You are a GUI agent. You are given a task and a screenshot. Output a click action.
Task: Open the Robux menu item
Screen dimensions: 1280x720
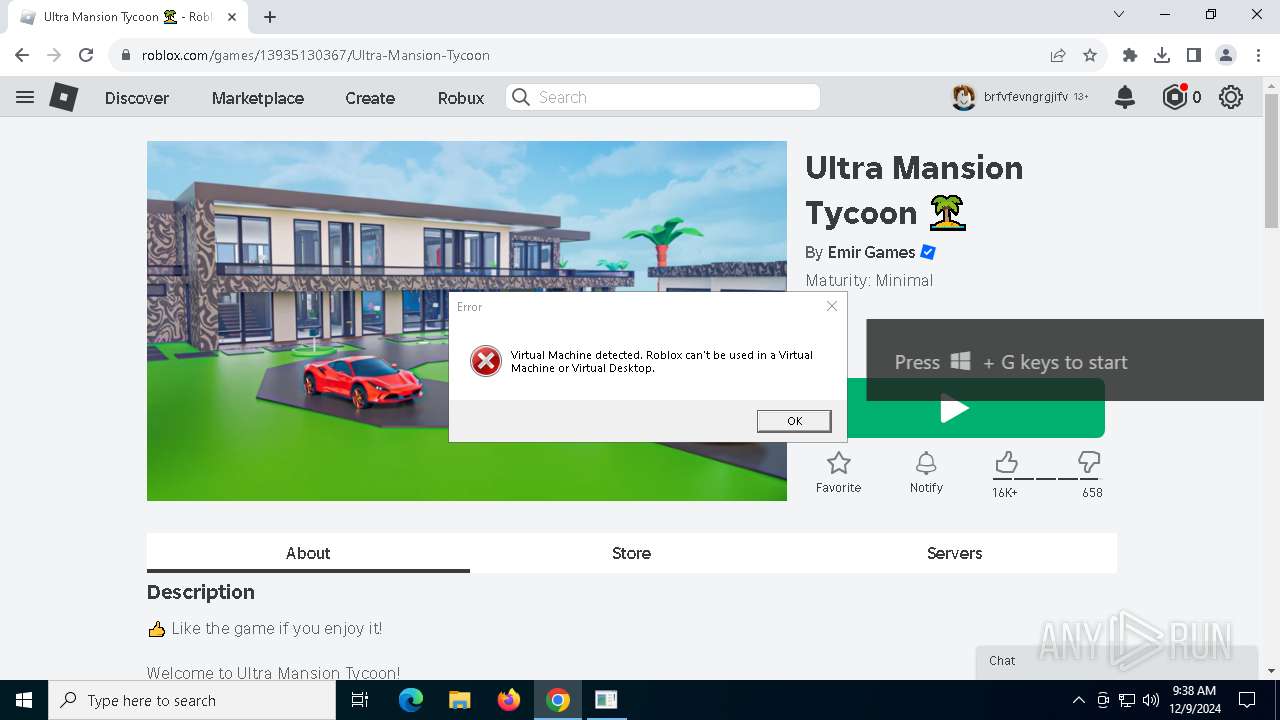461,98
